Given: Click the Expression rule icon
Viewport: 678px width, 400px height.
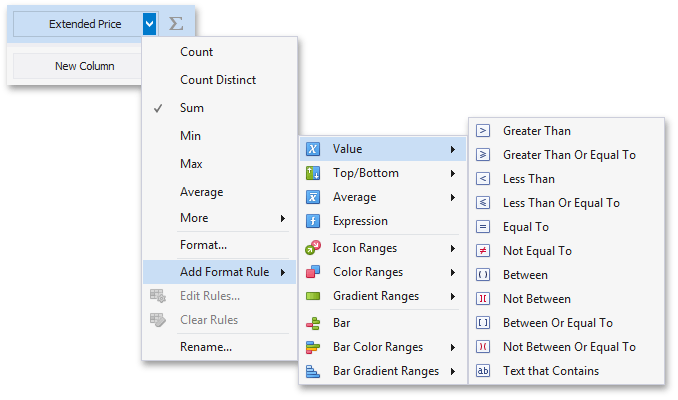Looking at the screenshot, I should (x=313, y=221).
